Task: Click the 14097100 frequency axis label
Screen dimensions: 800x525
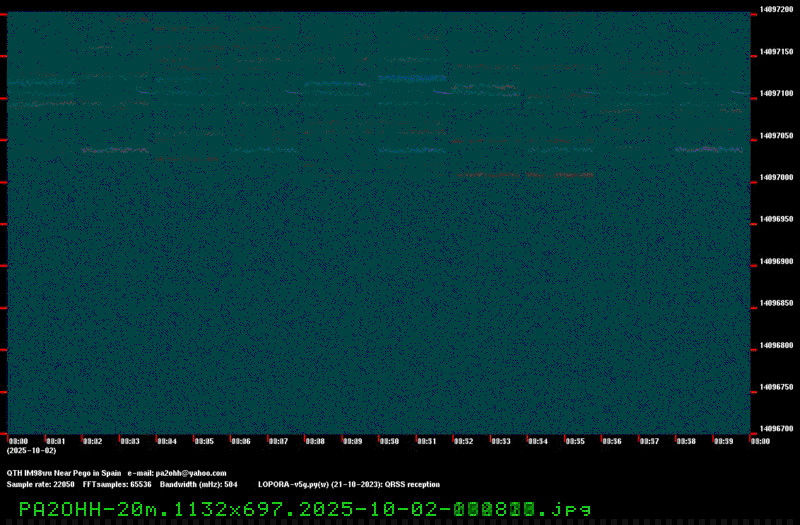Action: (x=777, y=93)
